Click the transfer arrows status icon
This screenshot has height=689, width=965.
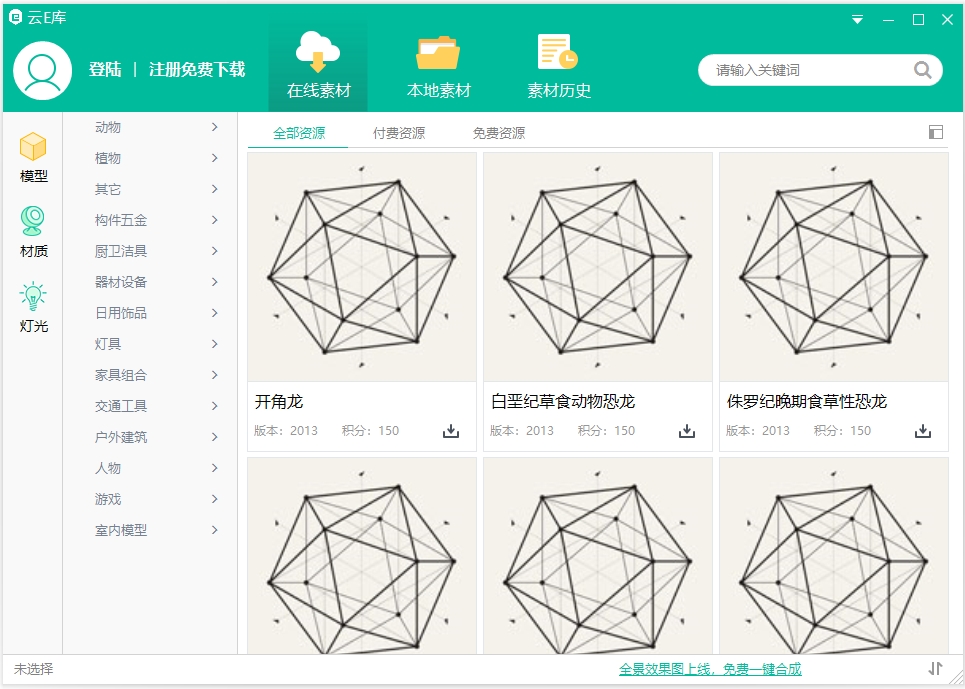(935, 669)
